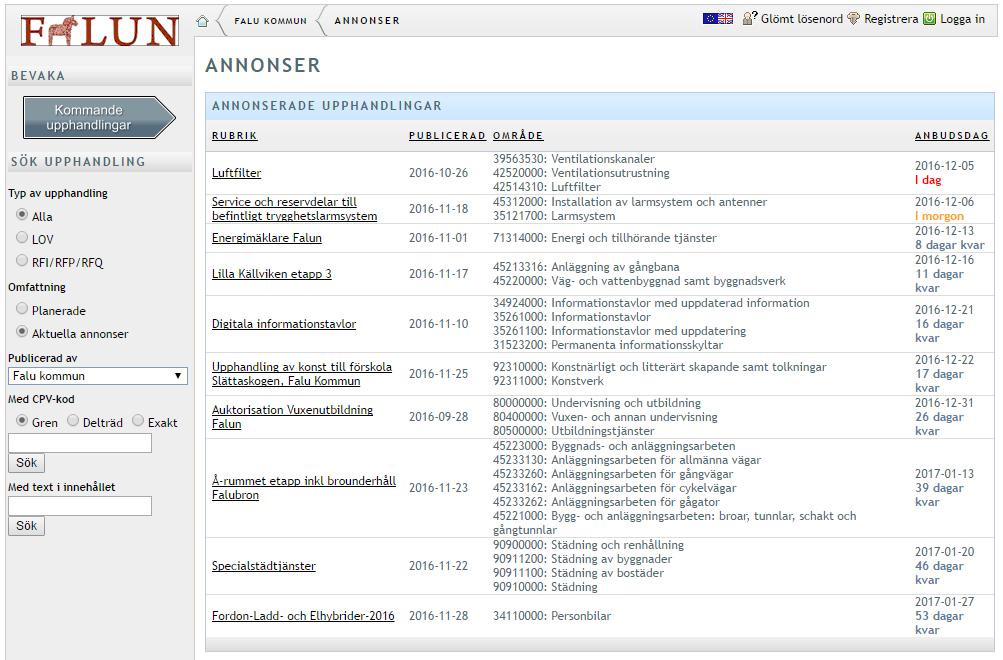Click Sök button under text field
This screenshot has width=1003, height=660.
point(26,526)
